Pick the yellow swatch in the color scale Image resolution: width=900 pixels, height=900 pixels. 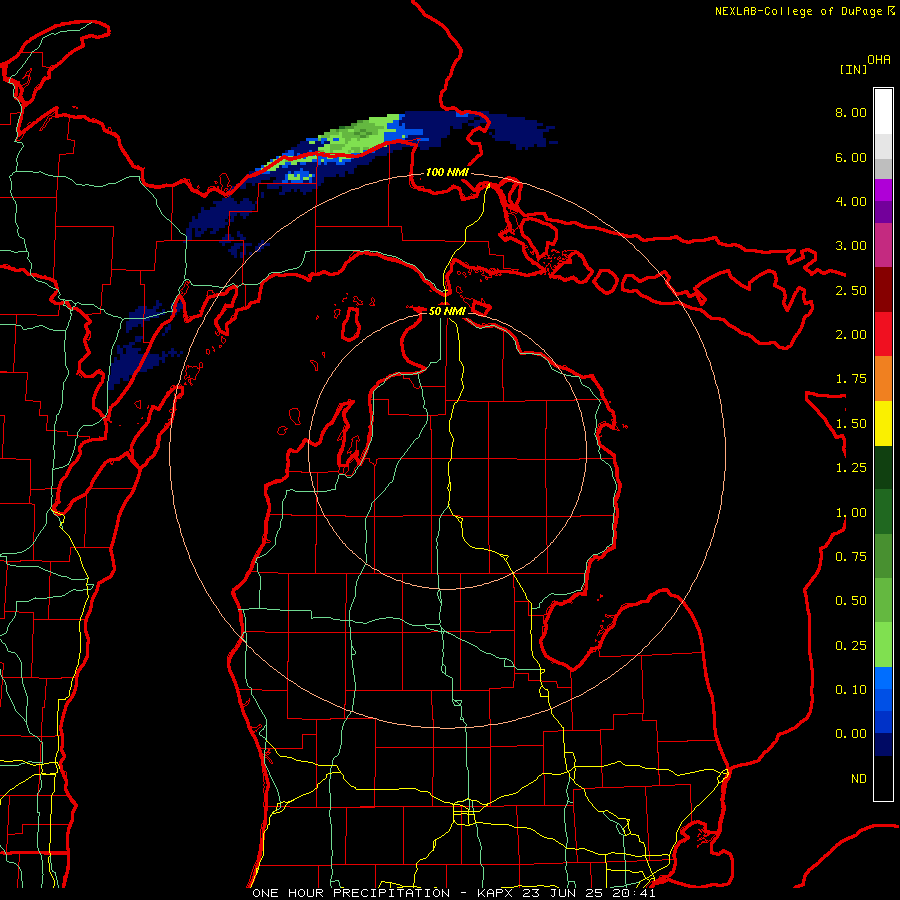coord(883,424)
